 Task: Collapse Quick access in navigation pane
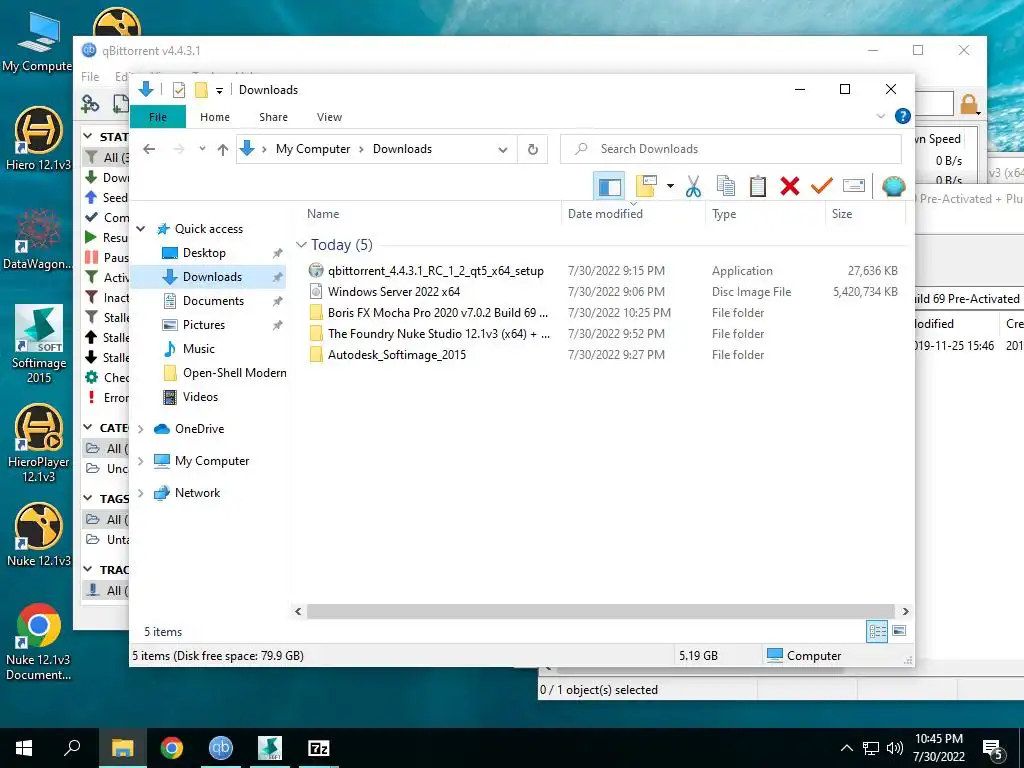[140, 229]
